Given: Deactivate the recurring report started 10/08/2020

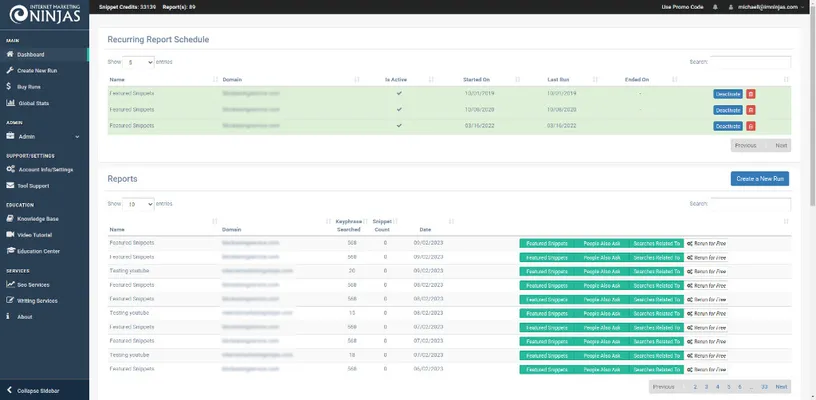Looking at the screenshot, I should (727, 110).
